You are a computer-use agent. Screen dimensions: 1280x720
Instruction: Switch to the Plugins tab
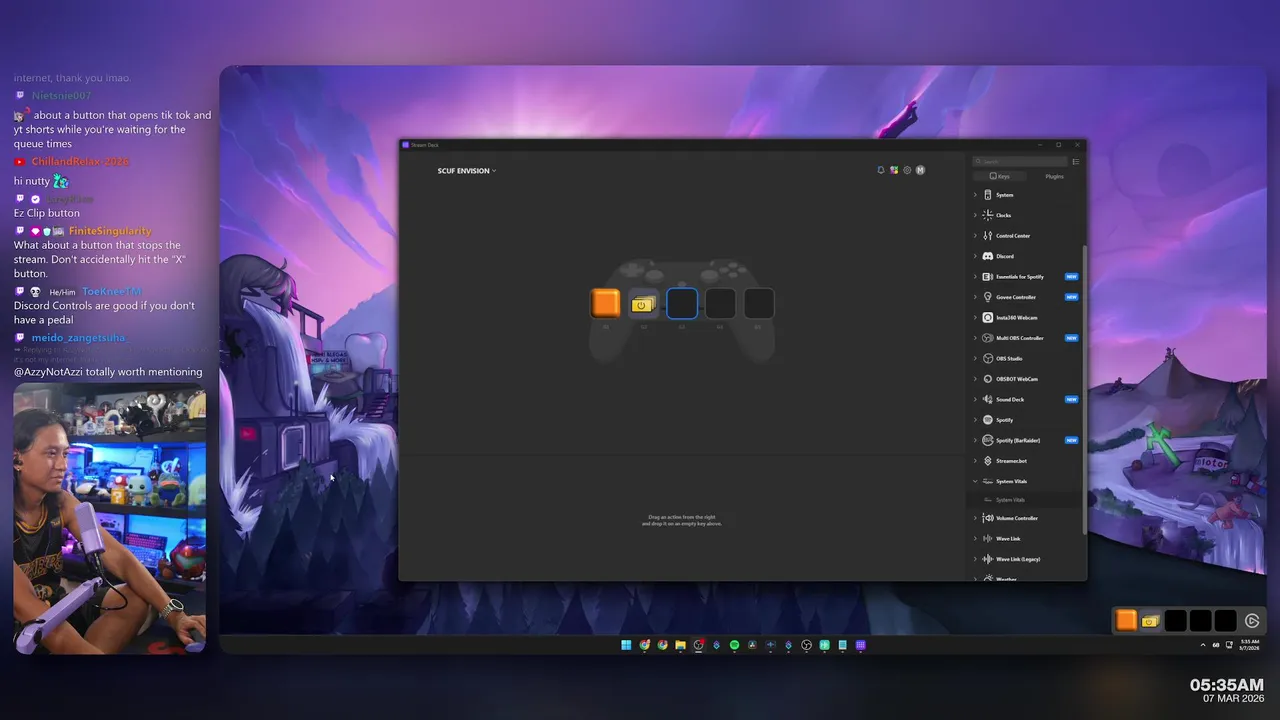[x=1055, y=176]
